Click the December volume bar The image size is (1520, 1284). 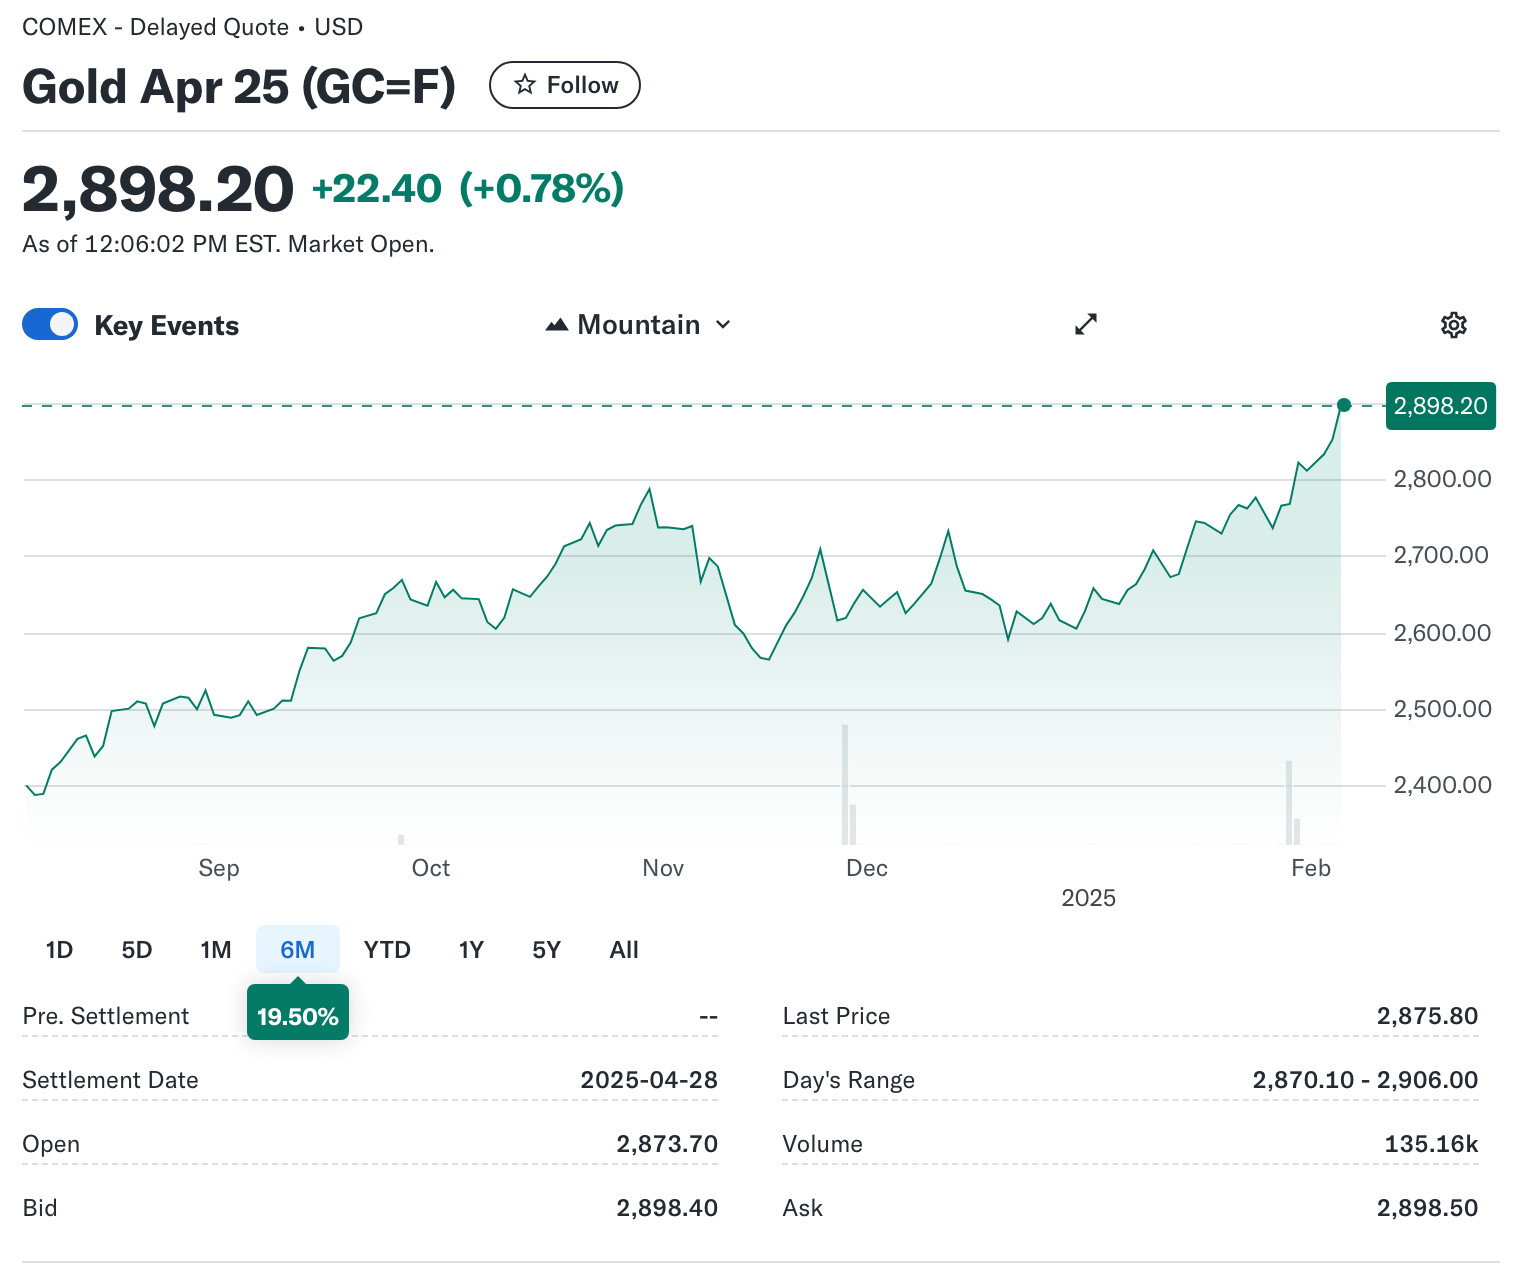pyautogui.click(x=845, y=785)
